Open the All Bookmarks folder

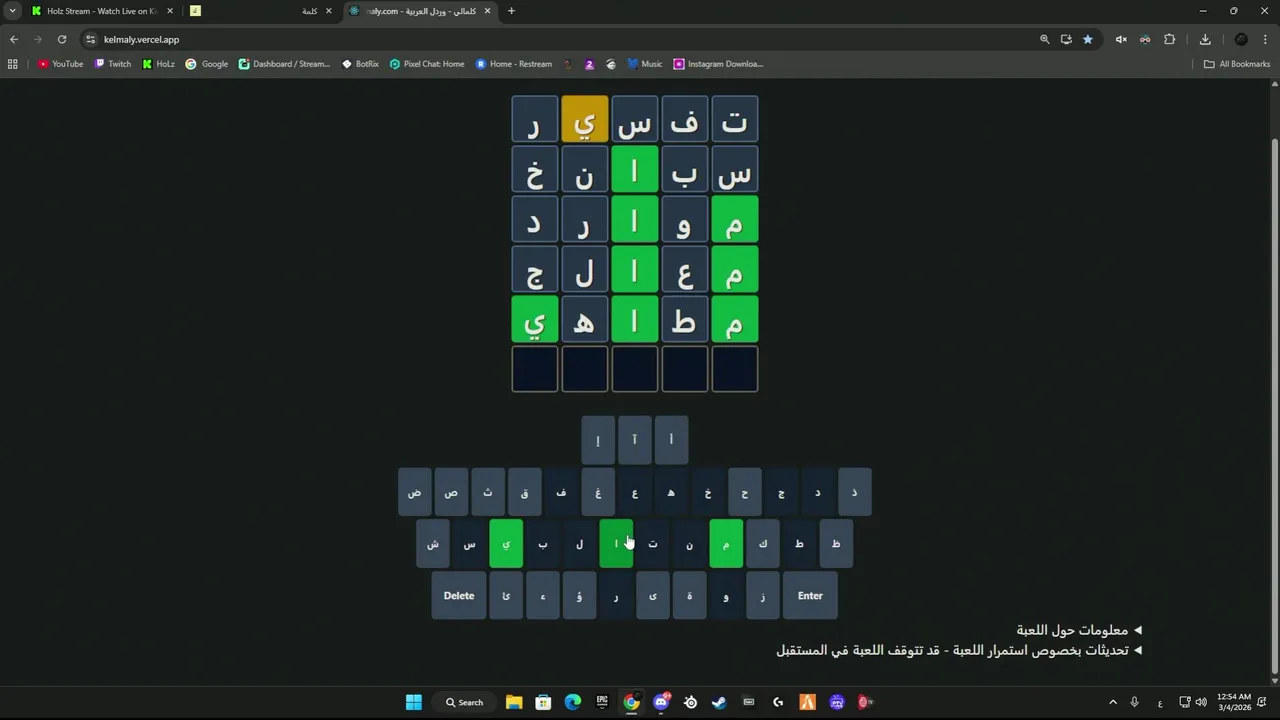(x=1237, y=64)
